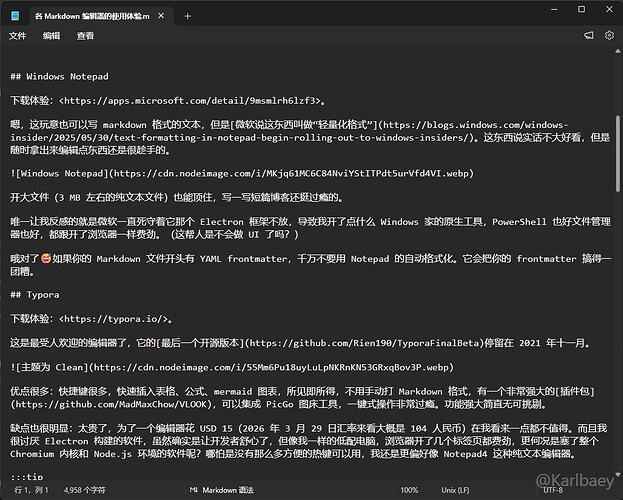Open the 文件 menu
The image size is (623, 500).
coord(17,36)
